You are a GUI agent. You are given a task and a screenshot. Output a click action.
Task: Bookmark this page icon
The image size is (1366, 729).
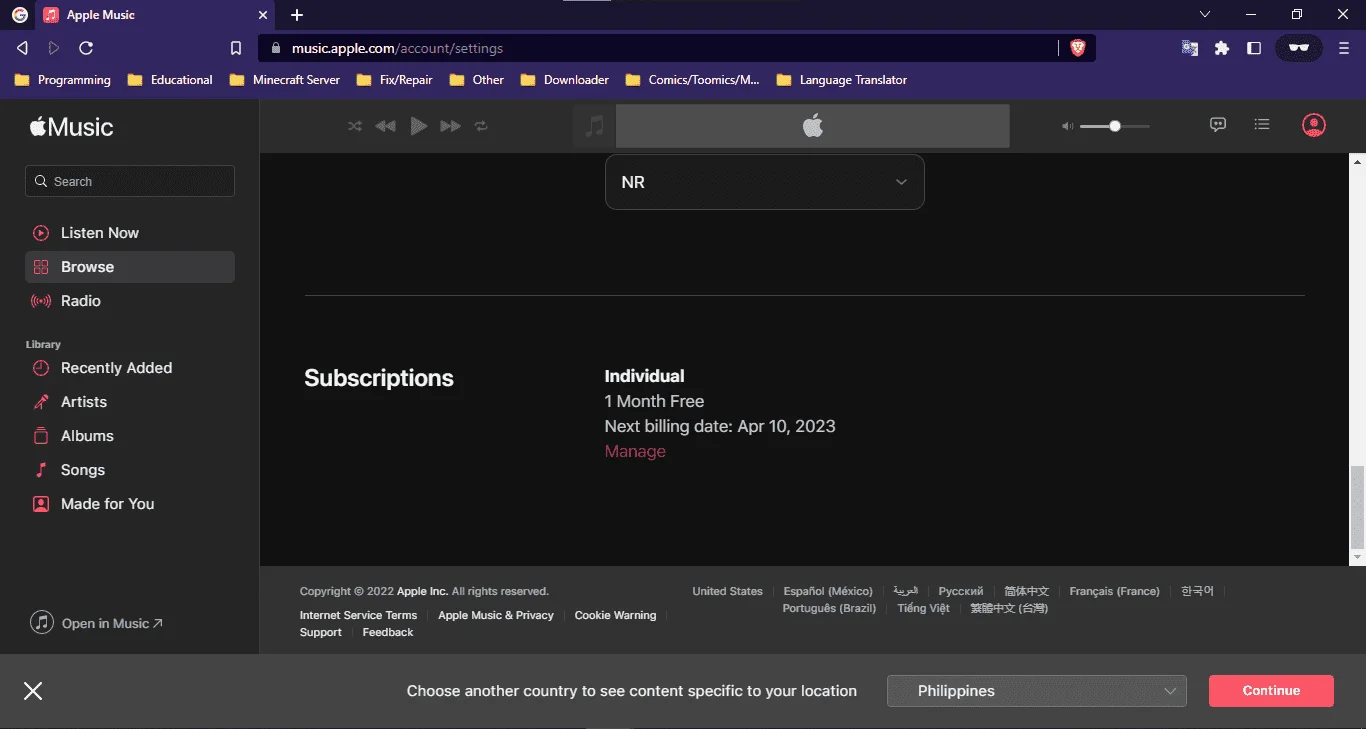(236, 48)
